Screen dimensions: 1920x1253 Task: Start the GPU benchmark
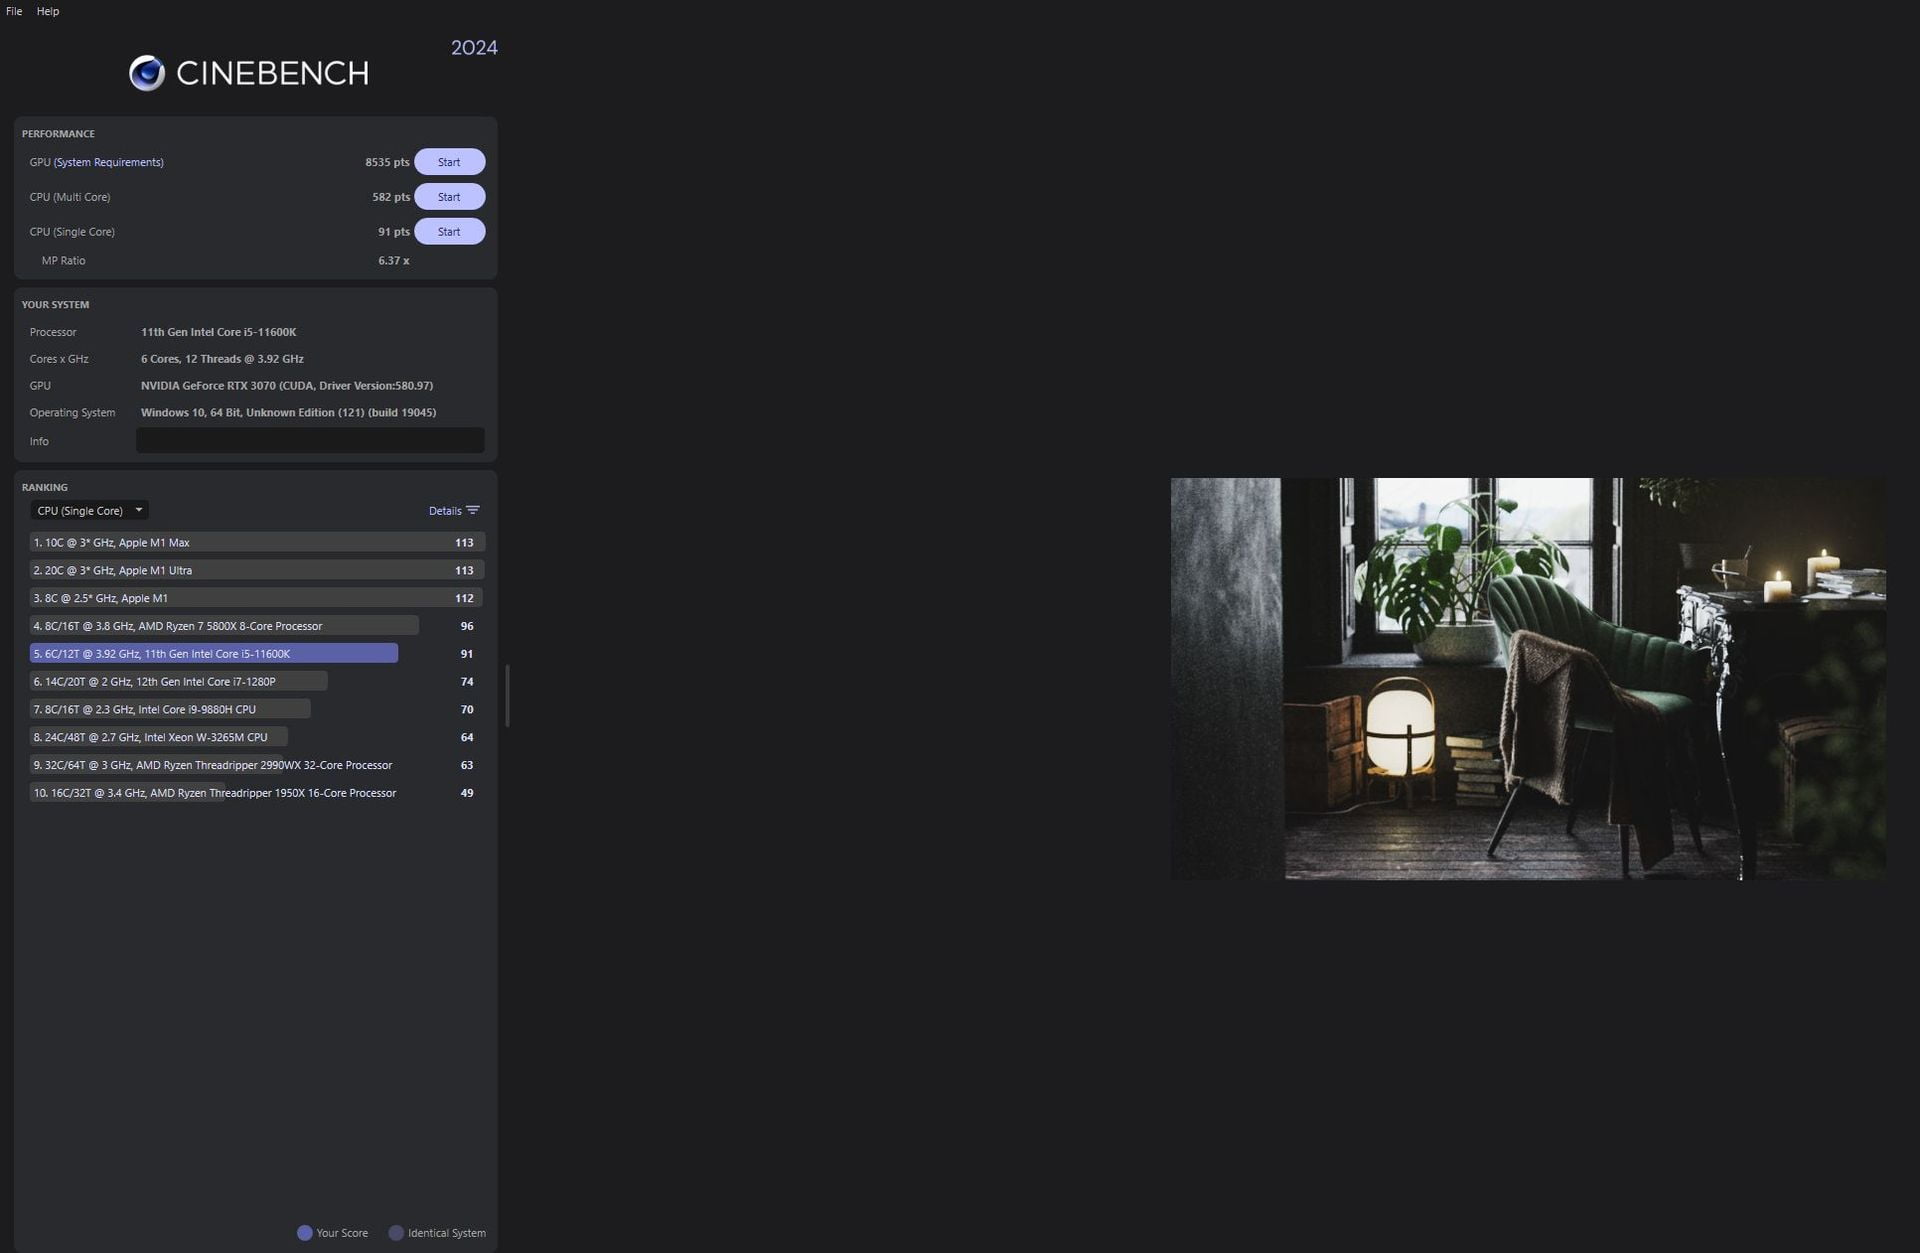tap(449, 162)
